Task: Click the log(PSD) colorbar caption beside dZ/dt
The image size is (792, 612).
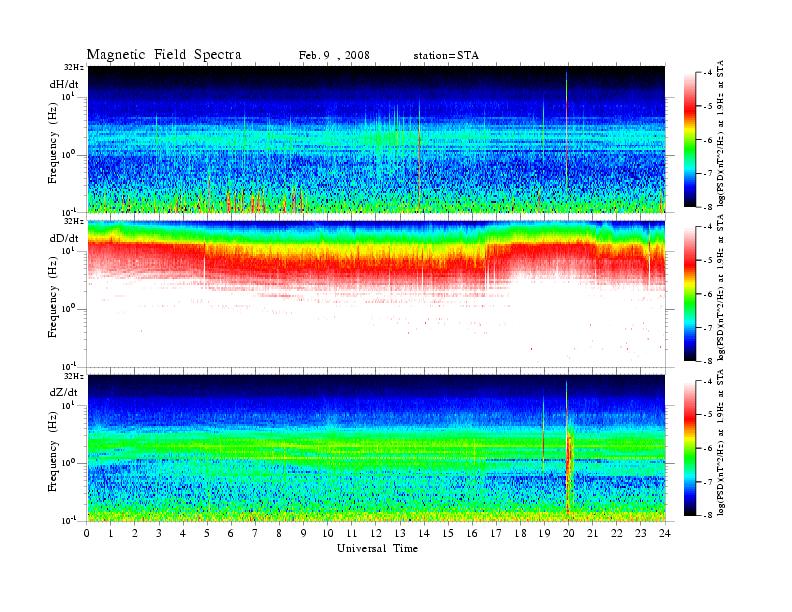Action: point(720,442)
